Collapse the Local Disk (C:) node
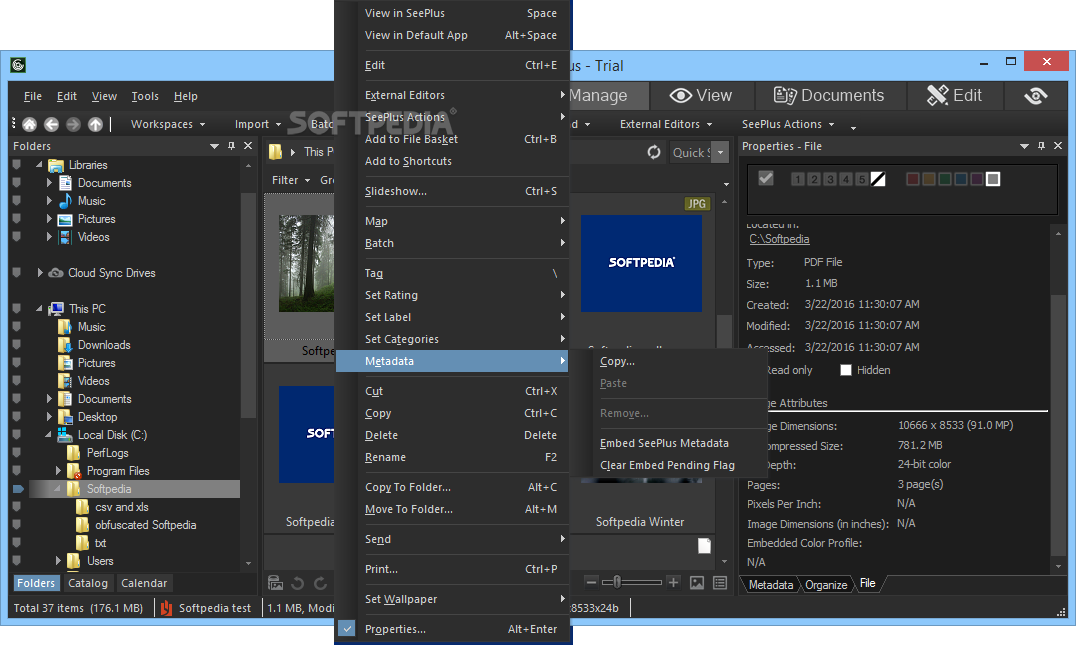The height and width of the screenshot is (645, 1076). click(x=48, y=434)
